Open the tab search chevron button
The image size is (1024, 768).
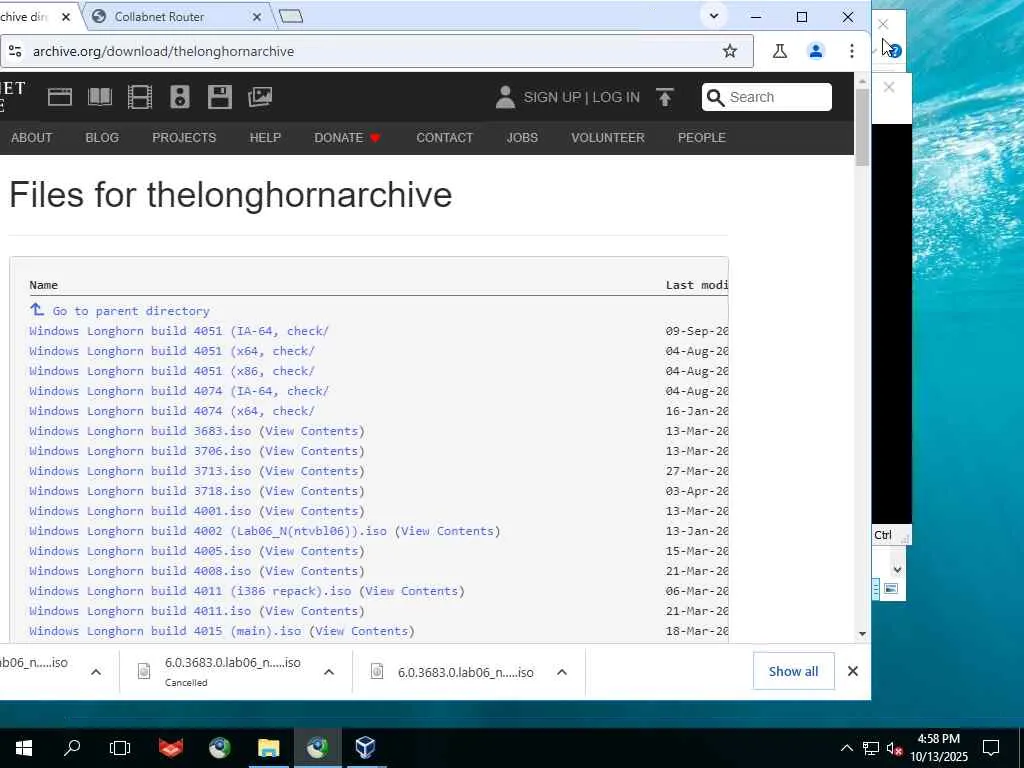[714, 16]
